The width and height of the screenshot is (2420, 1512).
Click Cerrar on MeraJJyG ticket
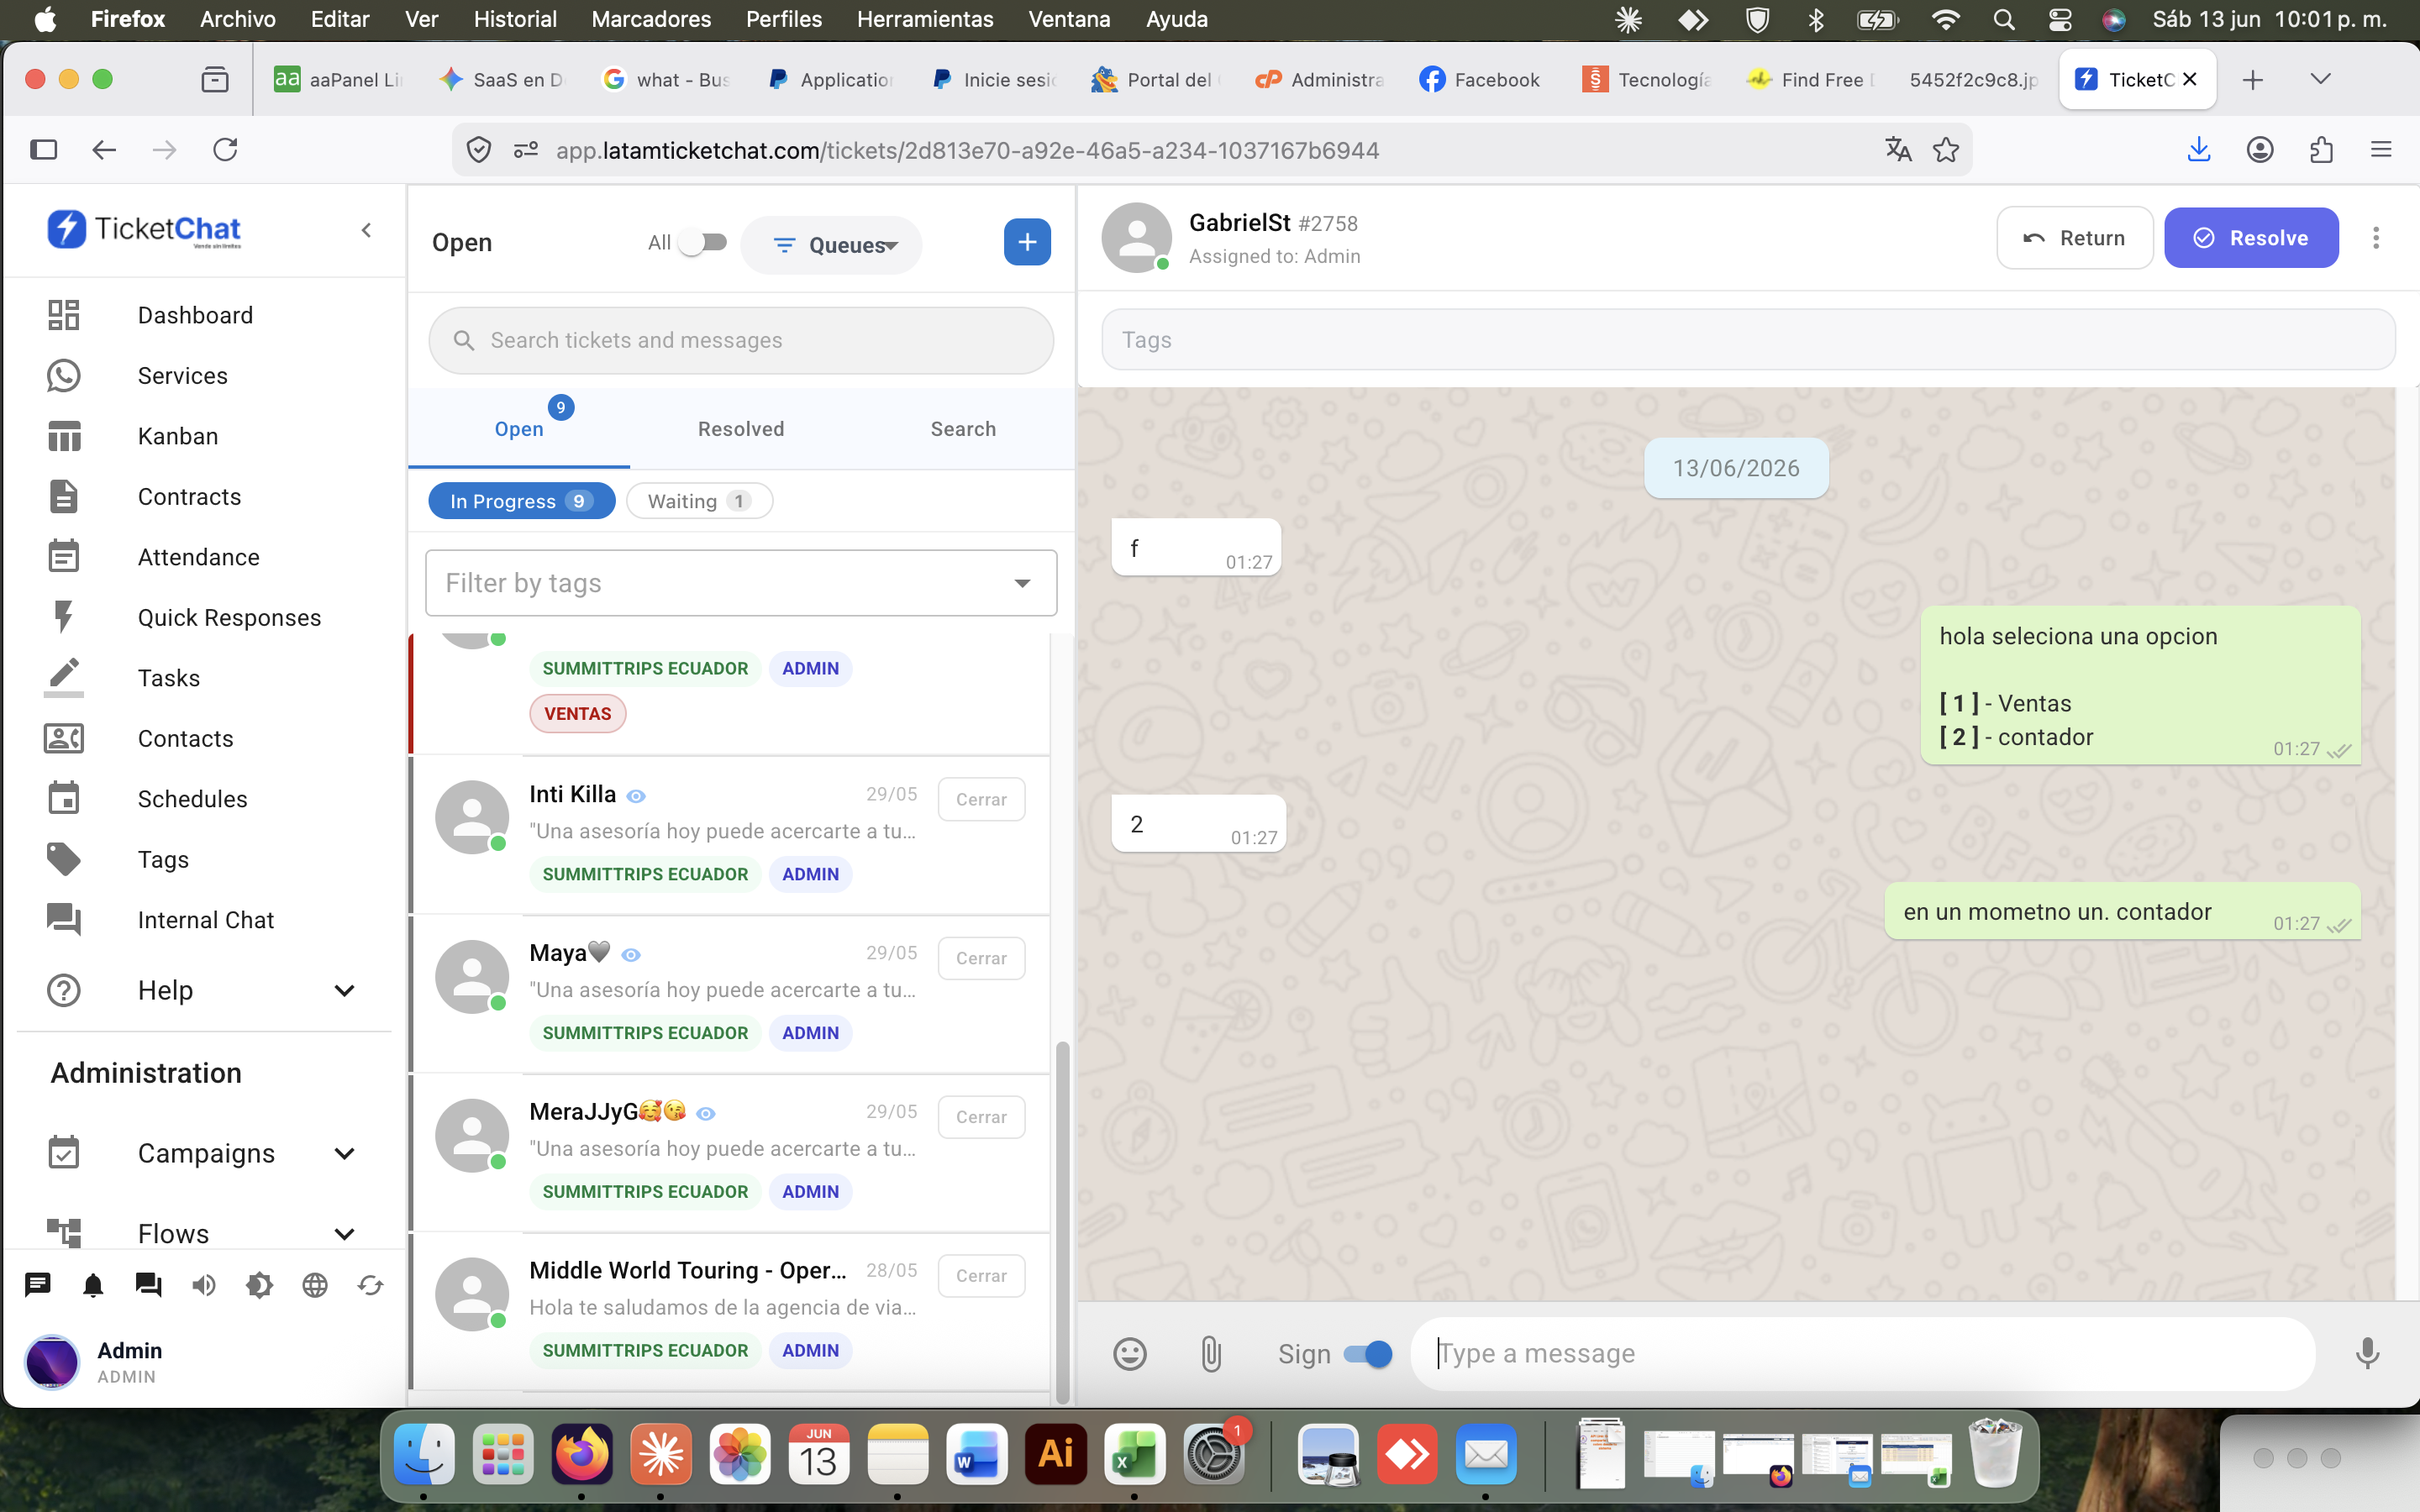(981, 1117)
